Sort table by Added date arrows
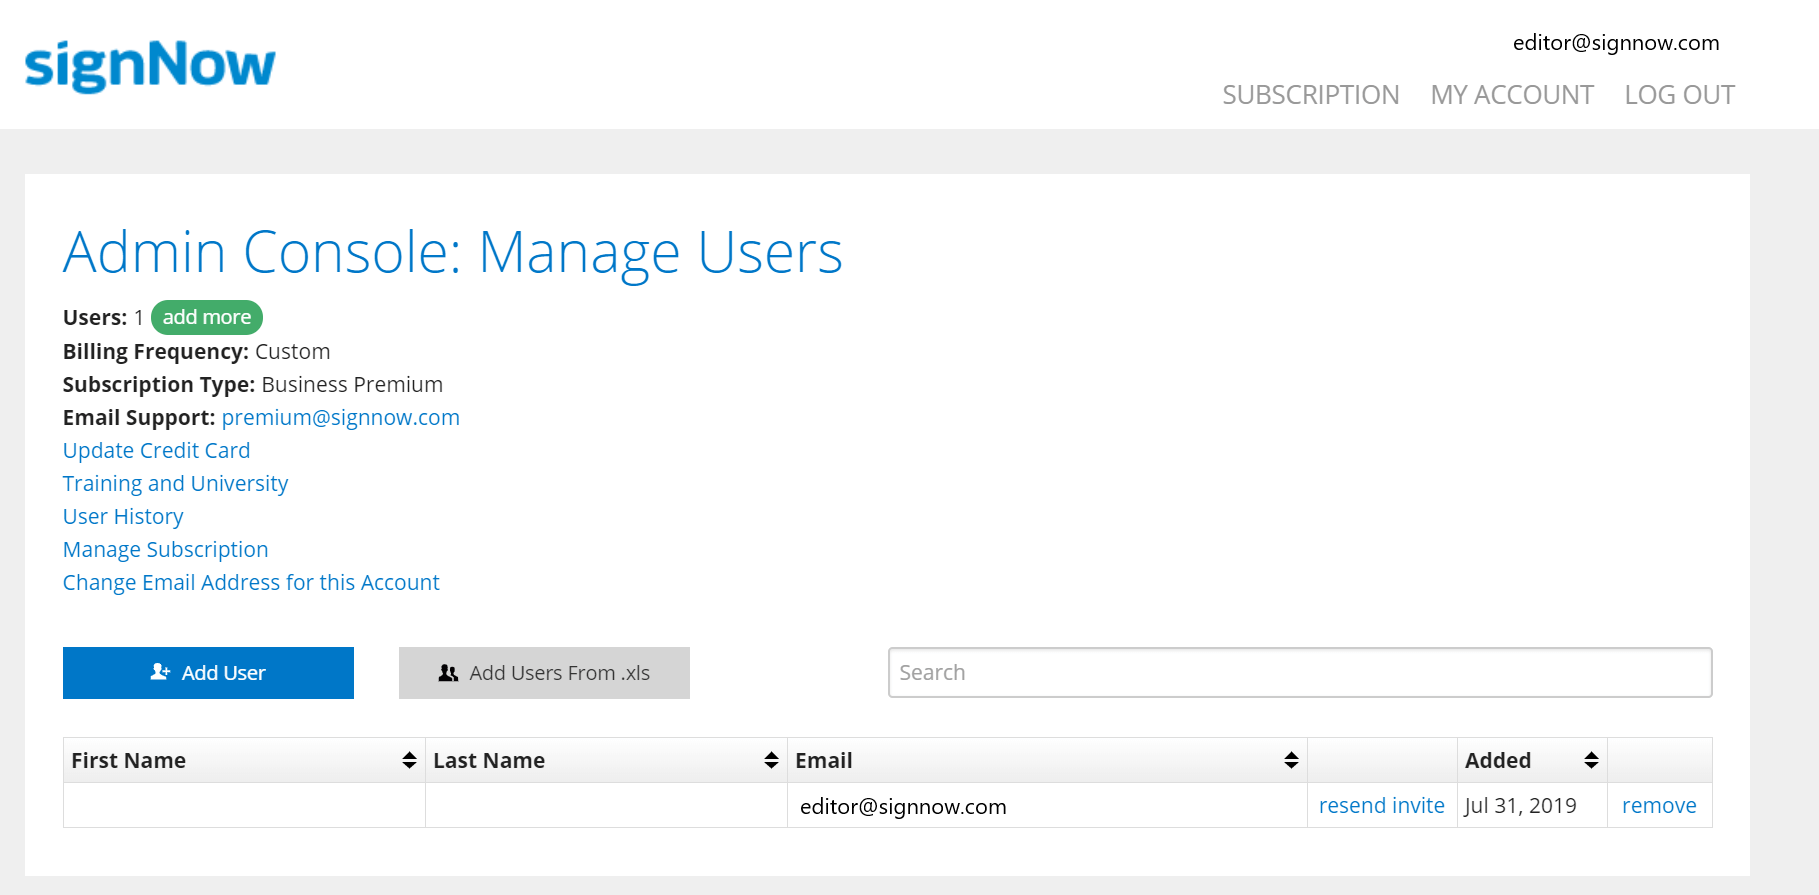Viewport: 1819px width, 895px height. pos(1591,761)
